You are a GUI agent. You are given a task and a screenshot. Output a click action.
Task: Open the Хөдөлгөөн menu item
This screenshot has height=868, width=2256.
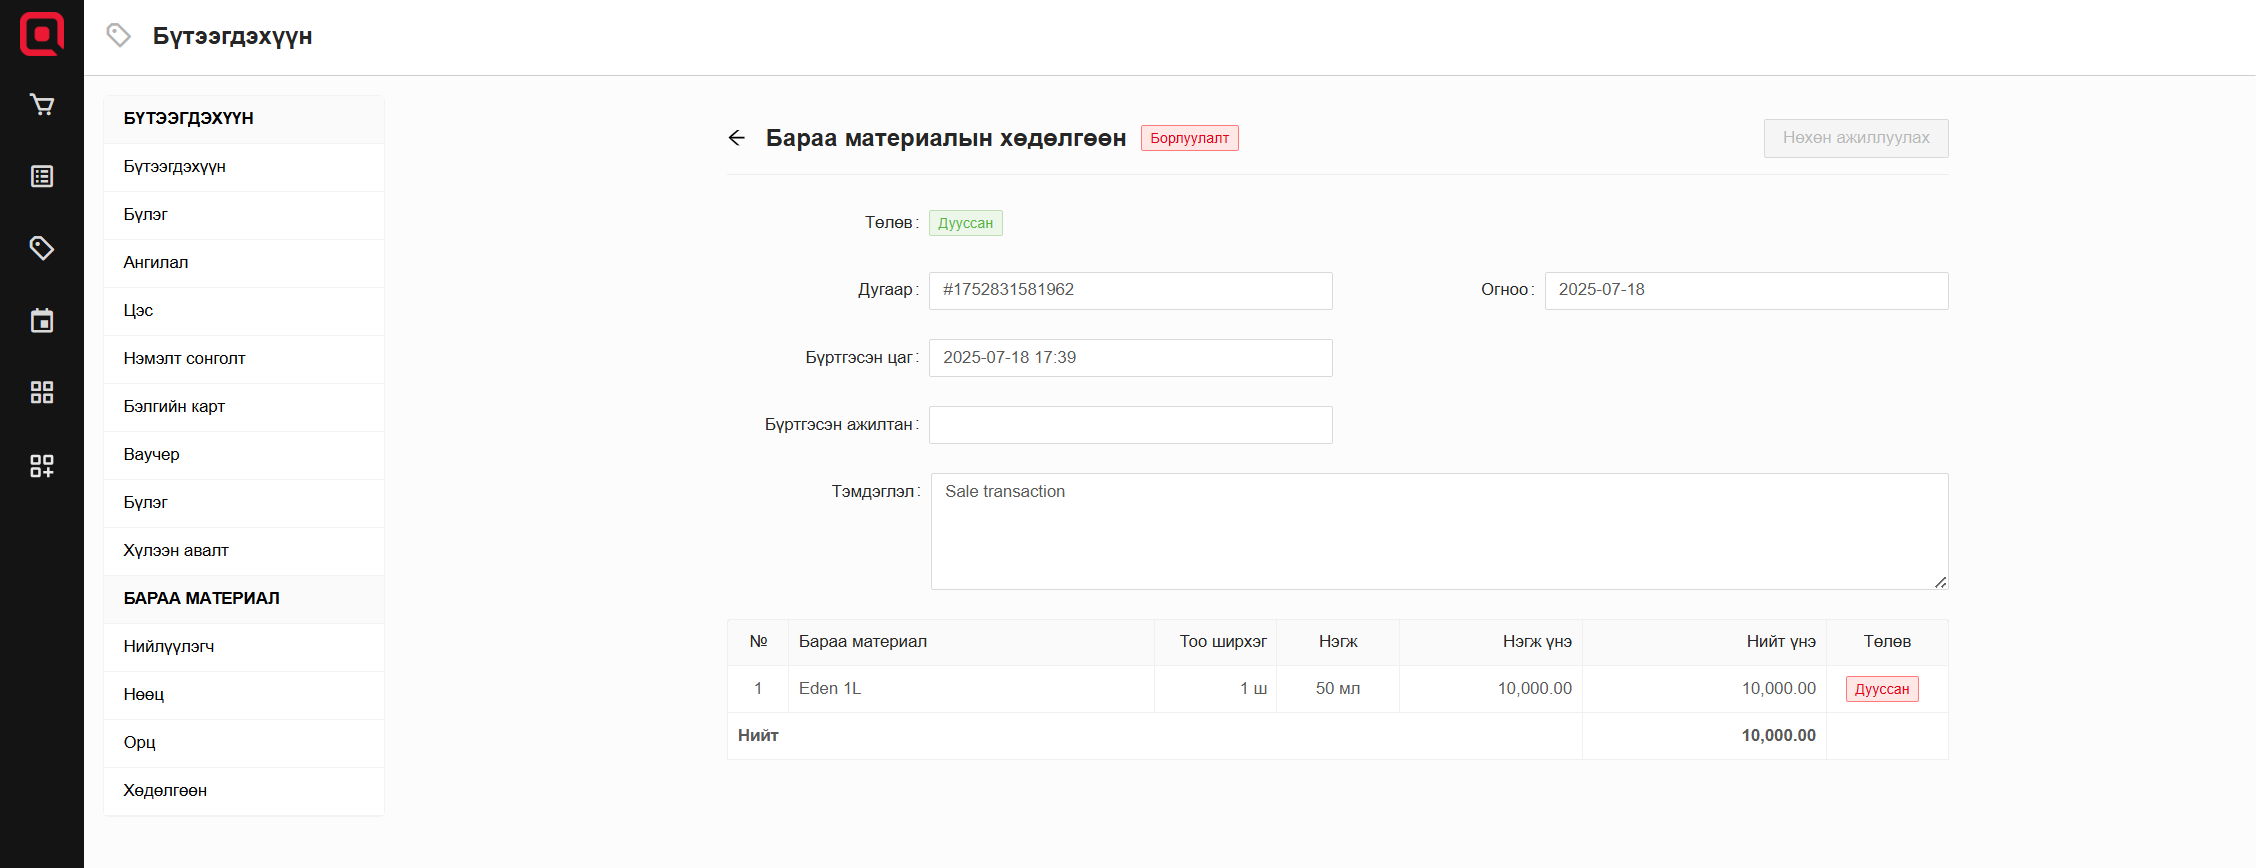(165, 791)
